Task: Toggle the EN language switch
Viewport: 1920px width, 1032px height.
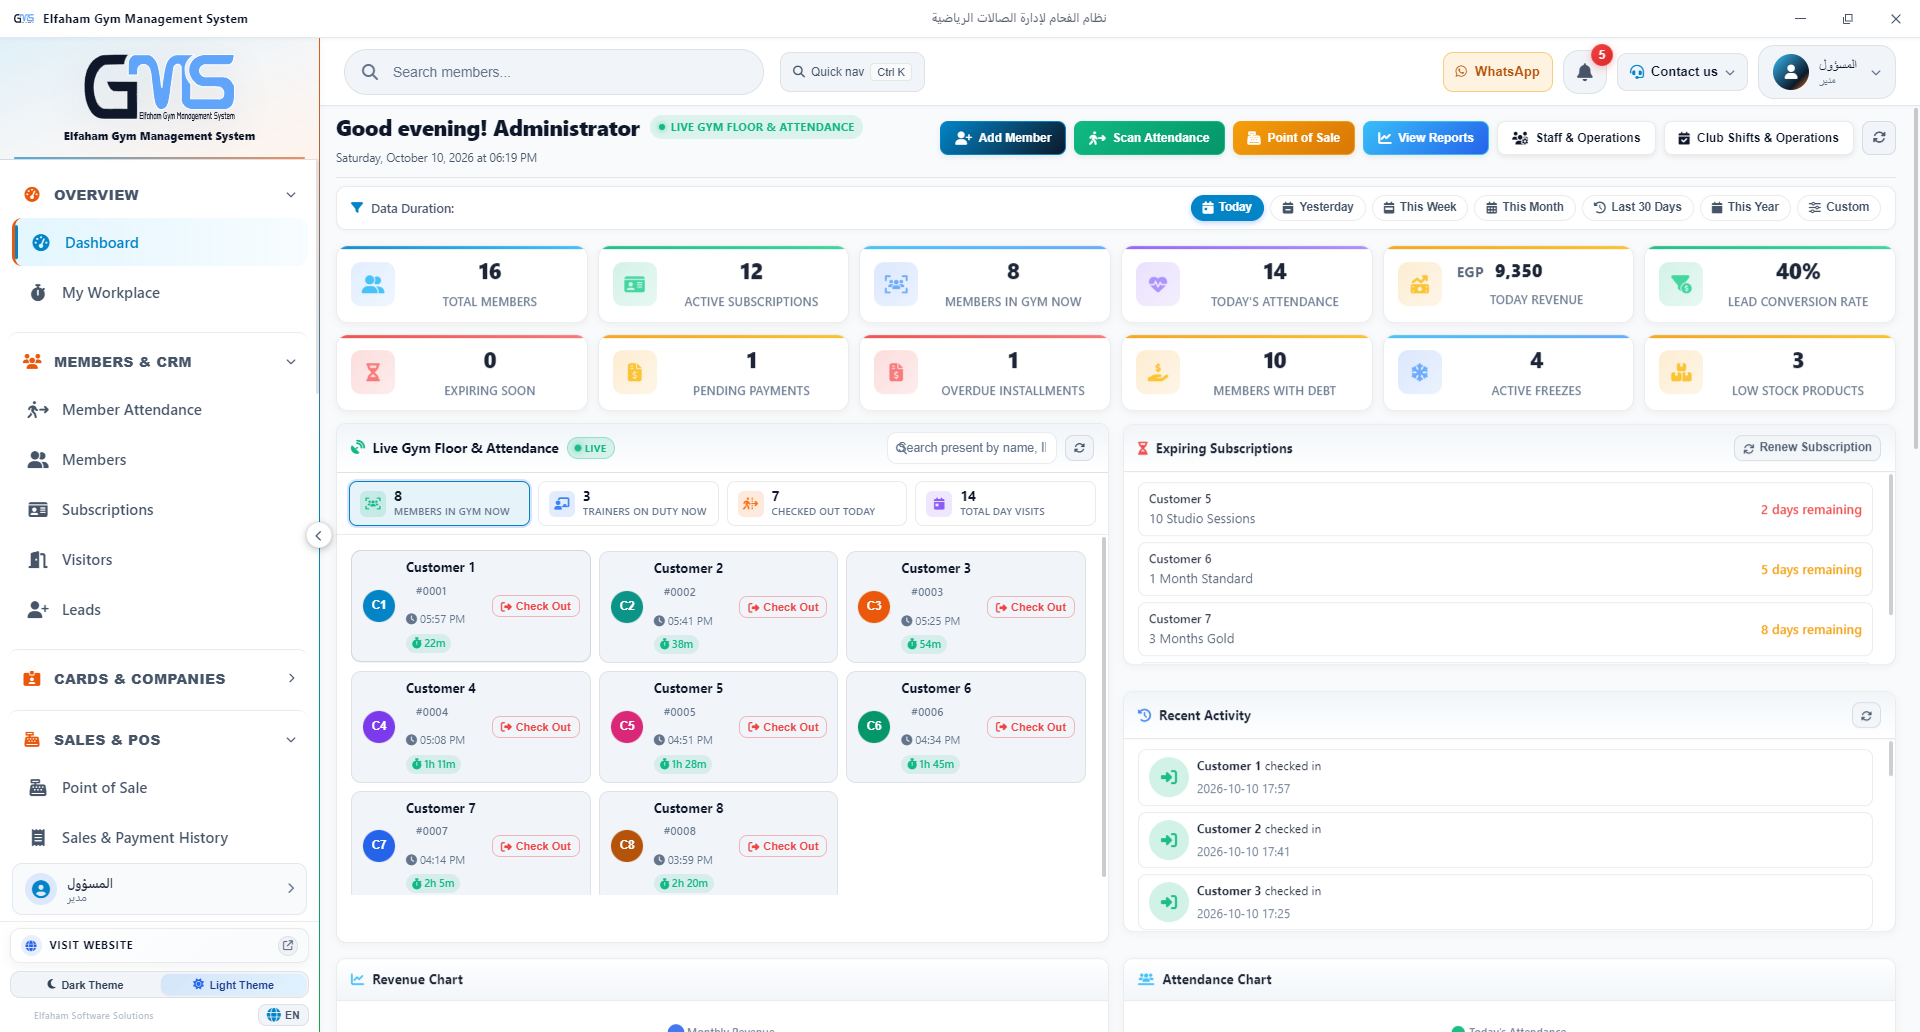Action: pyautogui.click(x=284, y=1015)
